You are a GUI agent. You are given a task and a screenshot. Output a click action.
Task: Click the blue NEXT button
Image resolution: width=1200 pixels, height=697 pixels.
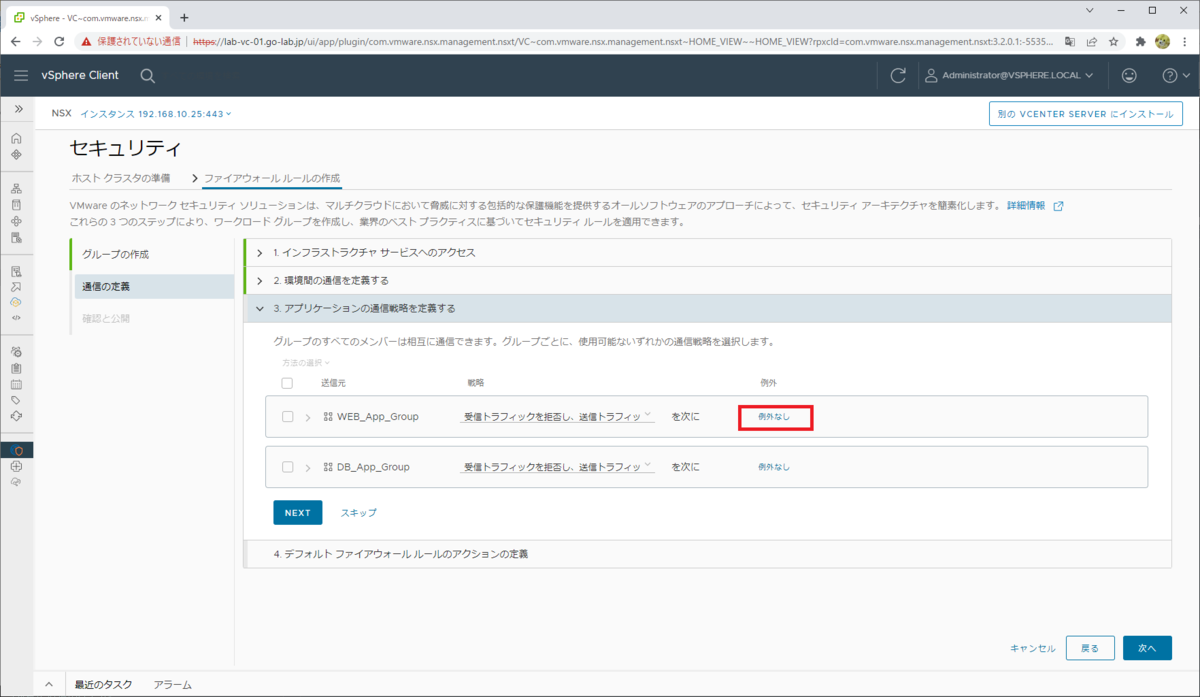[298, 512]
